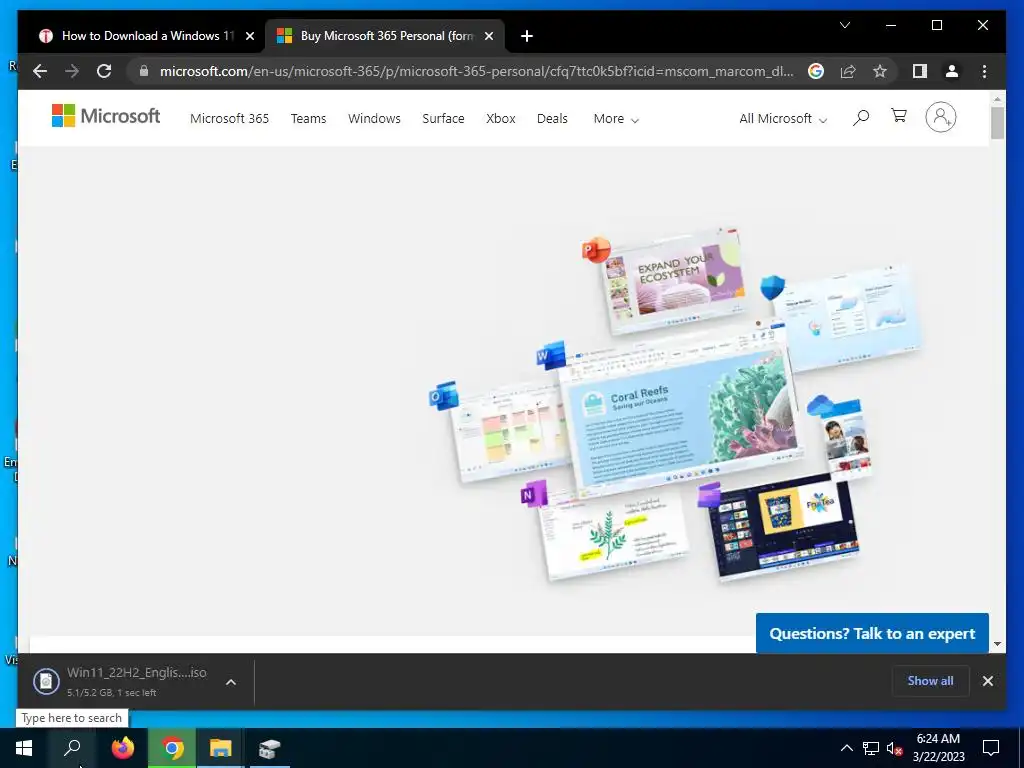The height and width of the screenshot is (768, 1024).
Task: Open the notification center
Action: (x=991, y=748)
